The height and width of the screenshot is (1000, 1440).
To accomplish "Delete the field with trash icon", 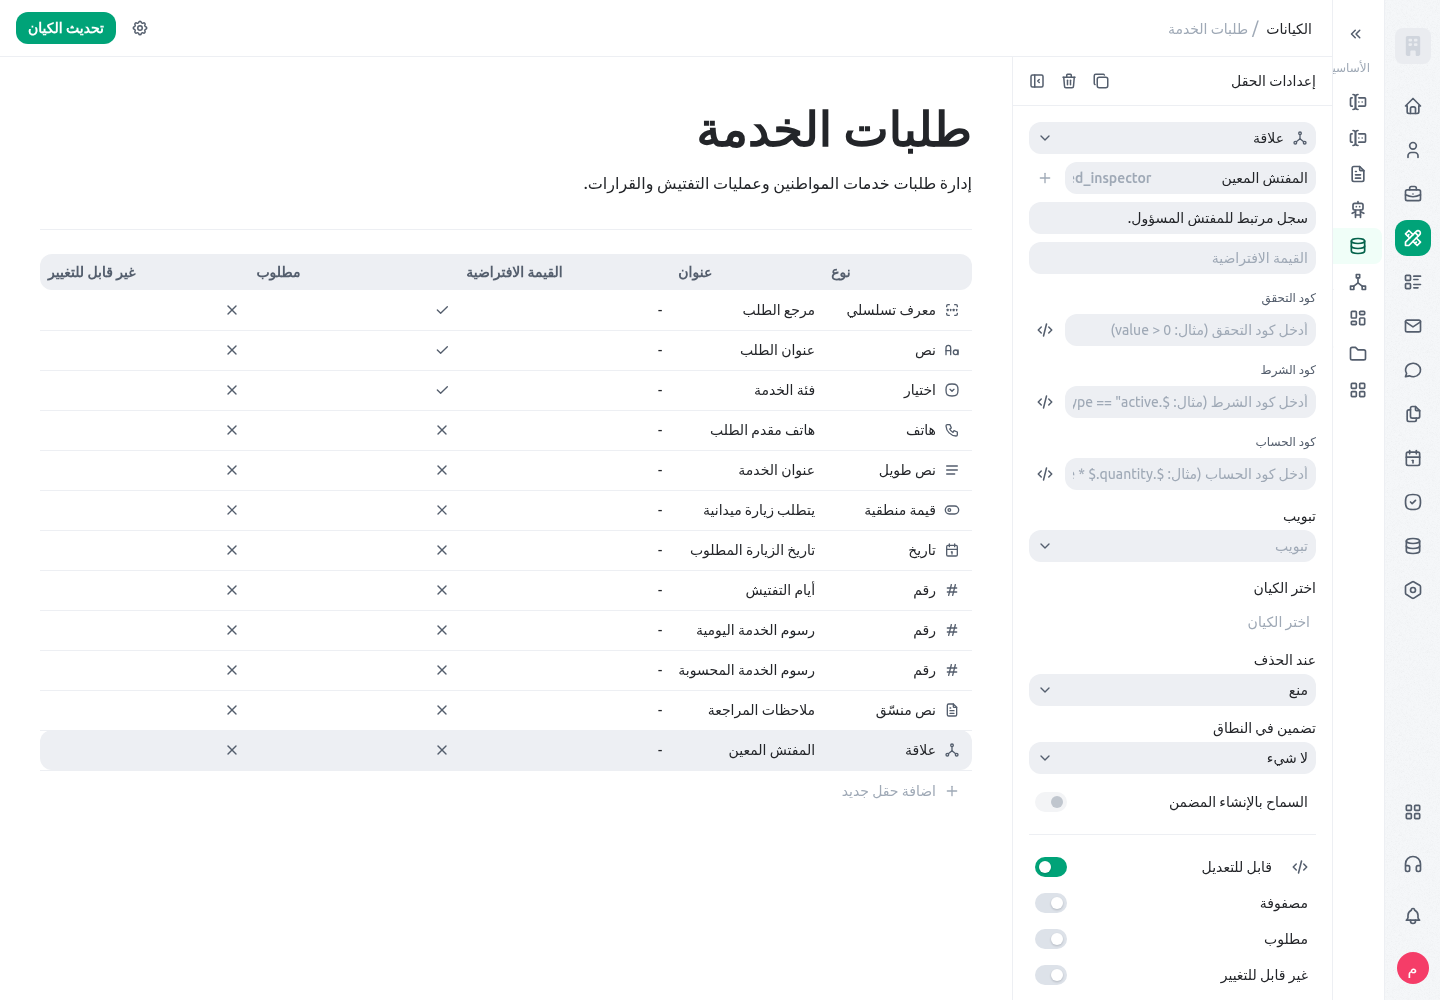I will 1069,81.
